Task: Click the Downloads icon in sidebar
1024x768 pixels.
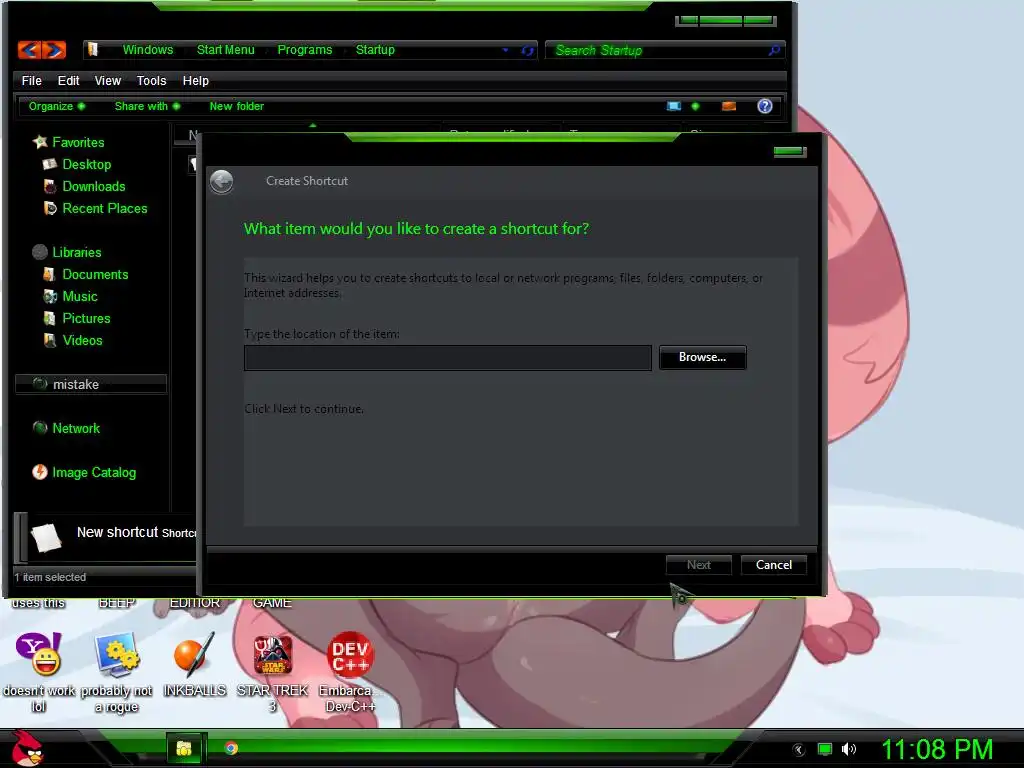Action: click(50, 186)
